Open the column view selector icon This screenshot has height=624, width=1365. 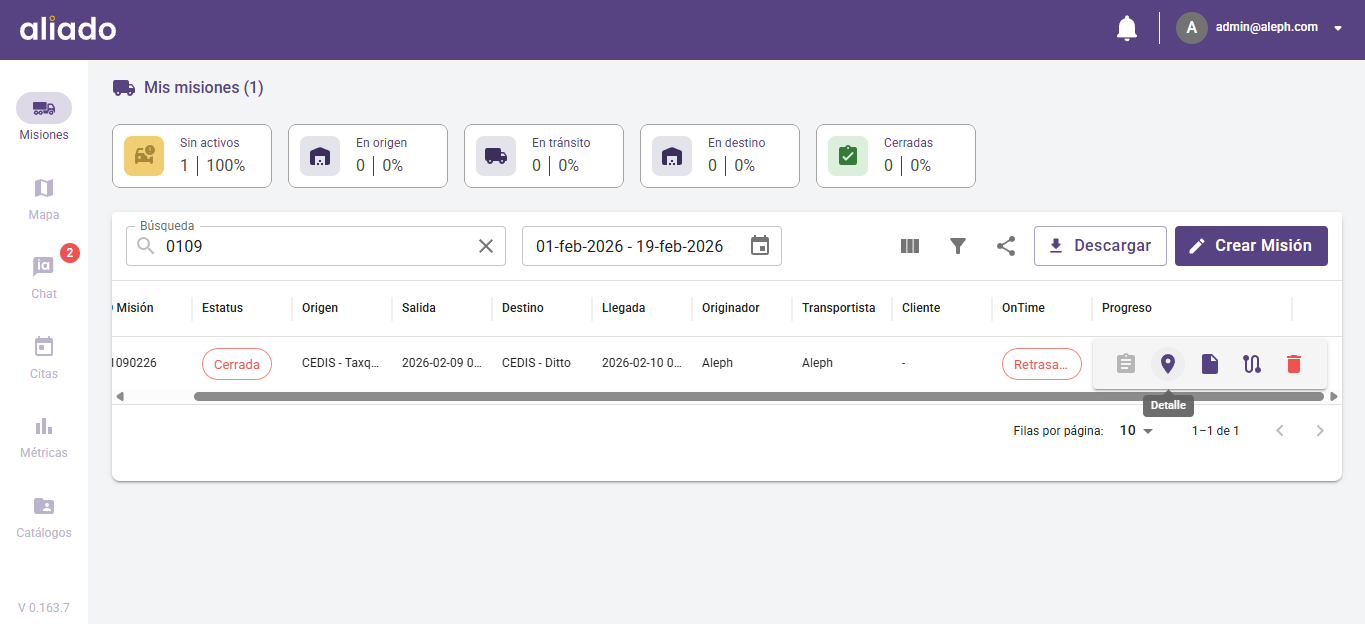click(910, 246)
